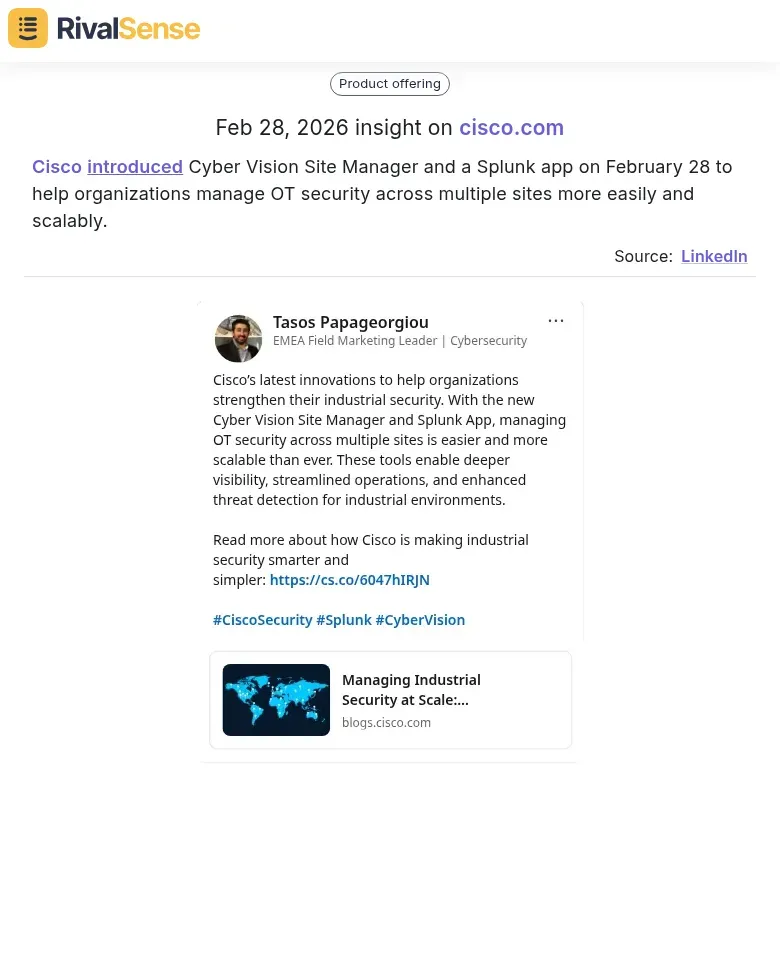Image resolution: width=780 pixels, height=960 pixels.
Task: Click the EMEA Field Marketing Leader subtitle
Action: [400, 340]
